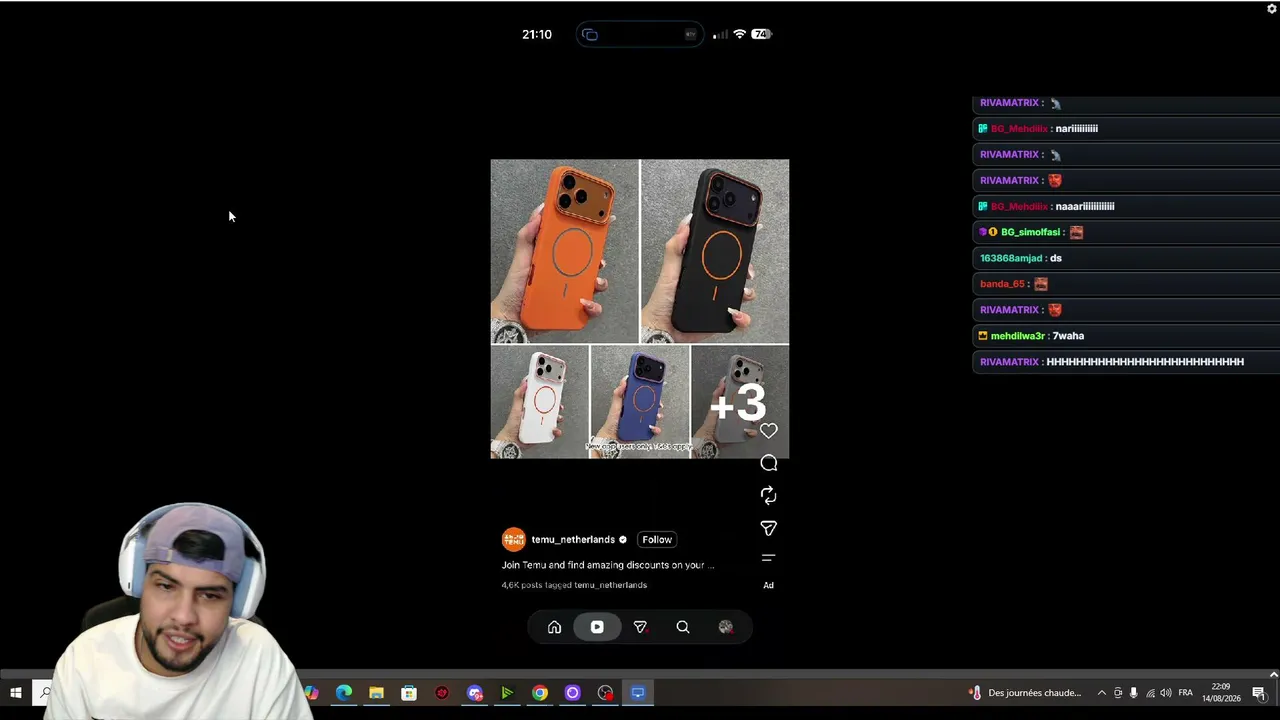The width and height of the screenshot is (1280, 720).
Task: Switch the FRA keyboard language
Action: point(1186,693)
